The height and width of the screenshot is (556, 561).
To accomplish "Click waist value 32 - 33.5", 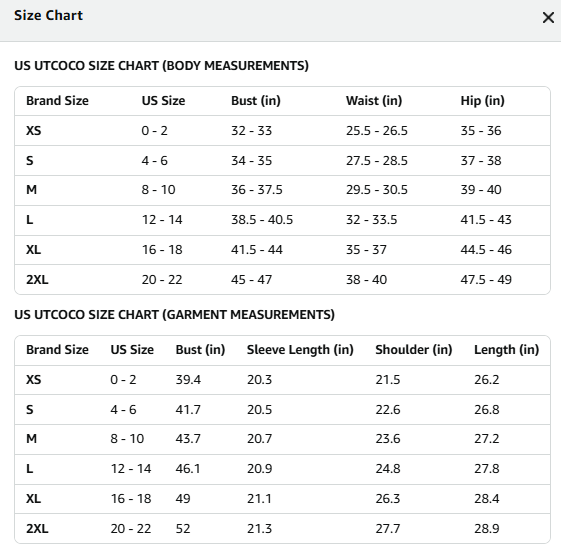I will (371, 220).
